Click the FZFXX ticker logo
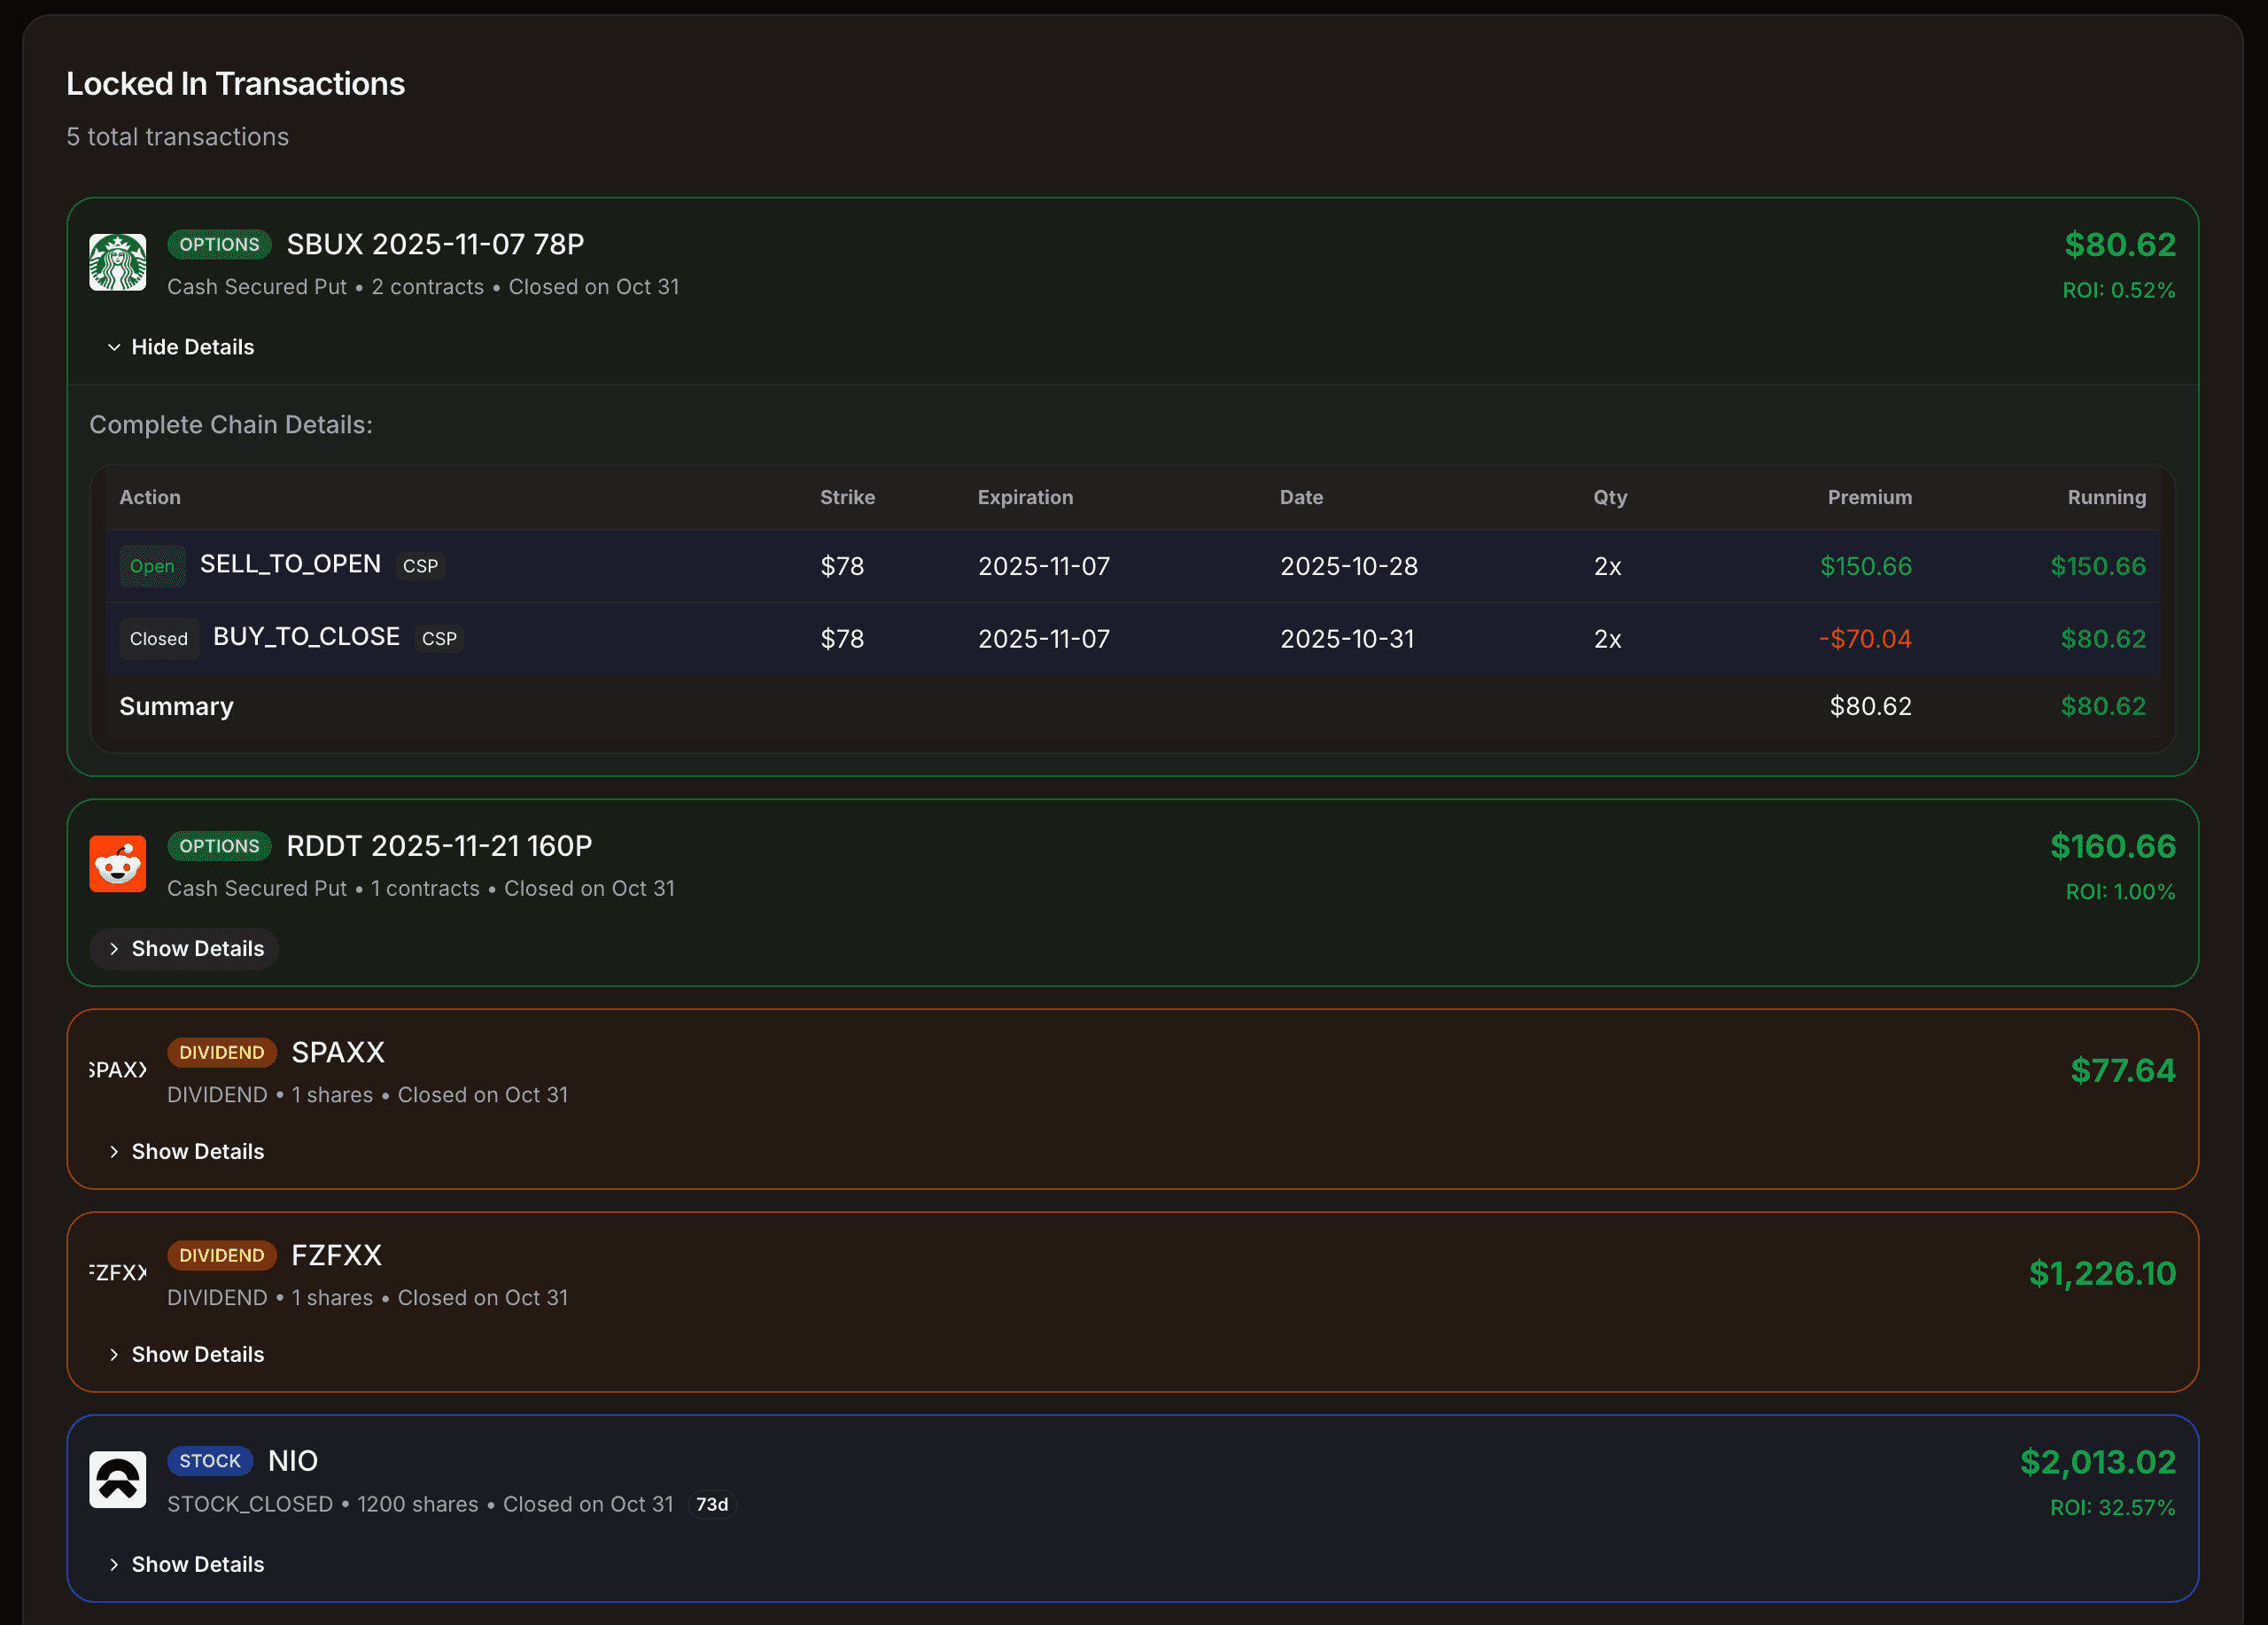This screenshot has width=2268, height=1625. point(117,1273)
